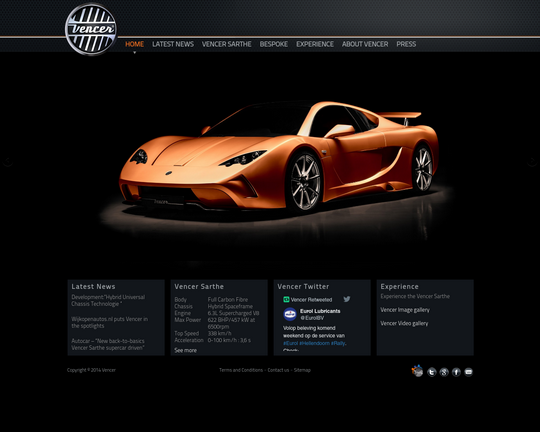Click the #Rally hashtag
This screenshot has width=540, height=432.
click(338, 343)
